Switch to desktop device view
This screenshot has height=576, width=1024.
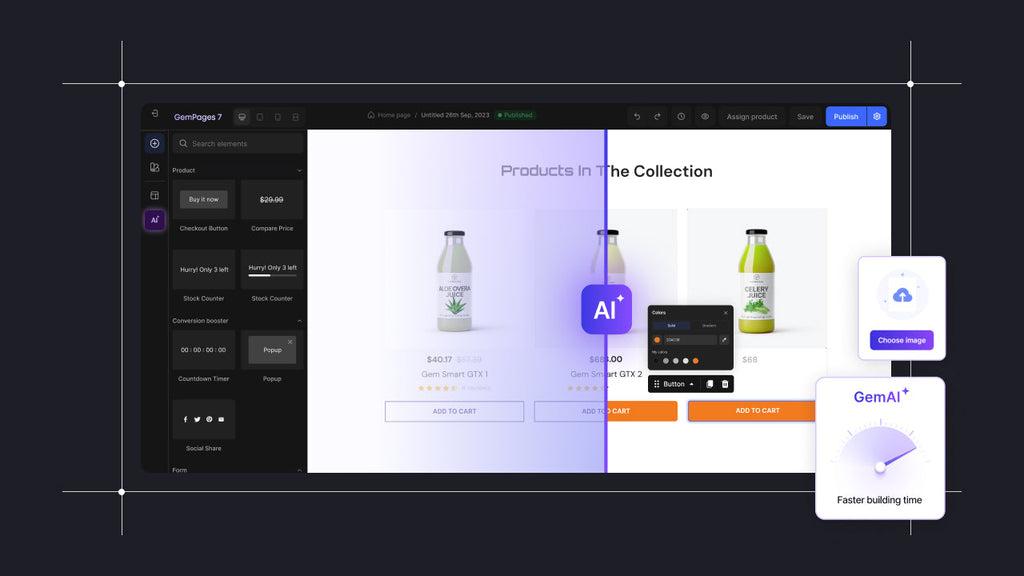point(242,117)
